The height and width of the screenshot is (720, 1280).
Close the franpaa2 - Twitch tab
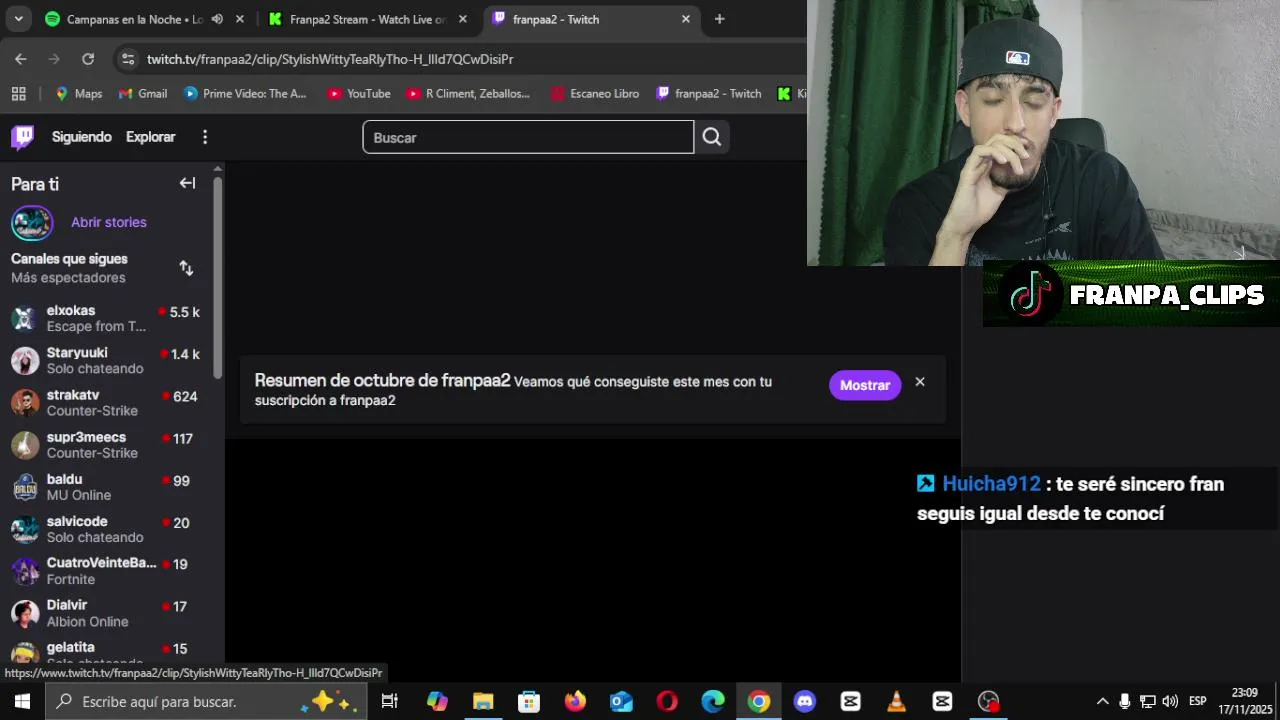(x=686, y=19)
